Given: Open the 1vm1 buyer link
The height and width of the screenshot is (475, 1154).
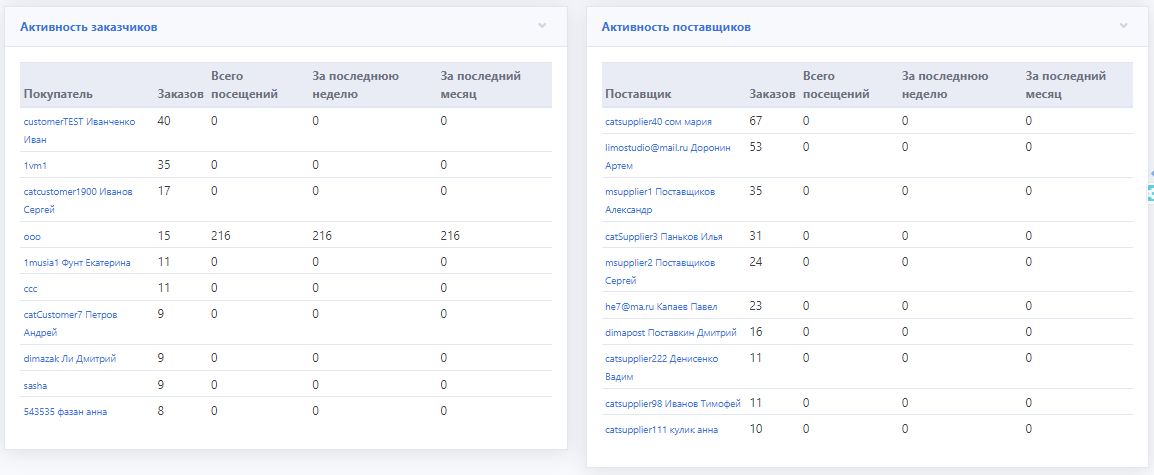Looking at the screenshot, I should [x=35, y=165].
